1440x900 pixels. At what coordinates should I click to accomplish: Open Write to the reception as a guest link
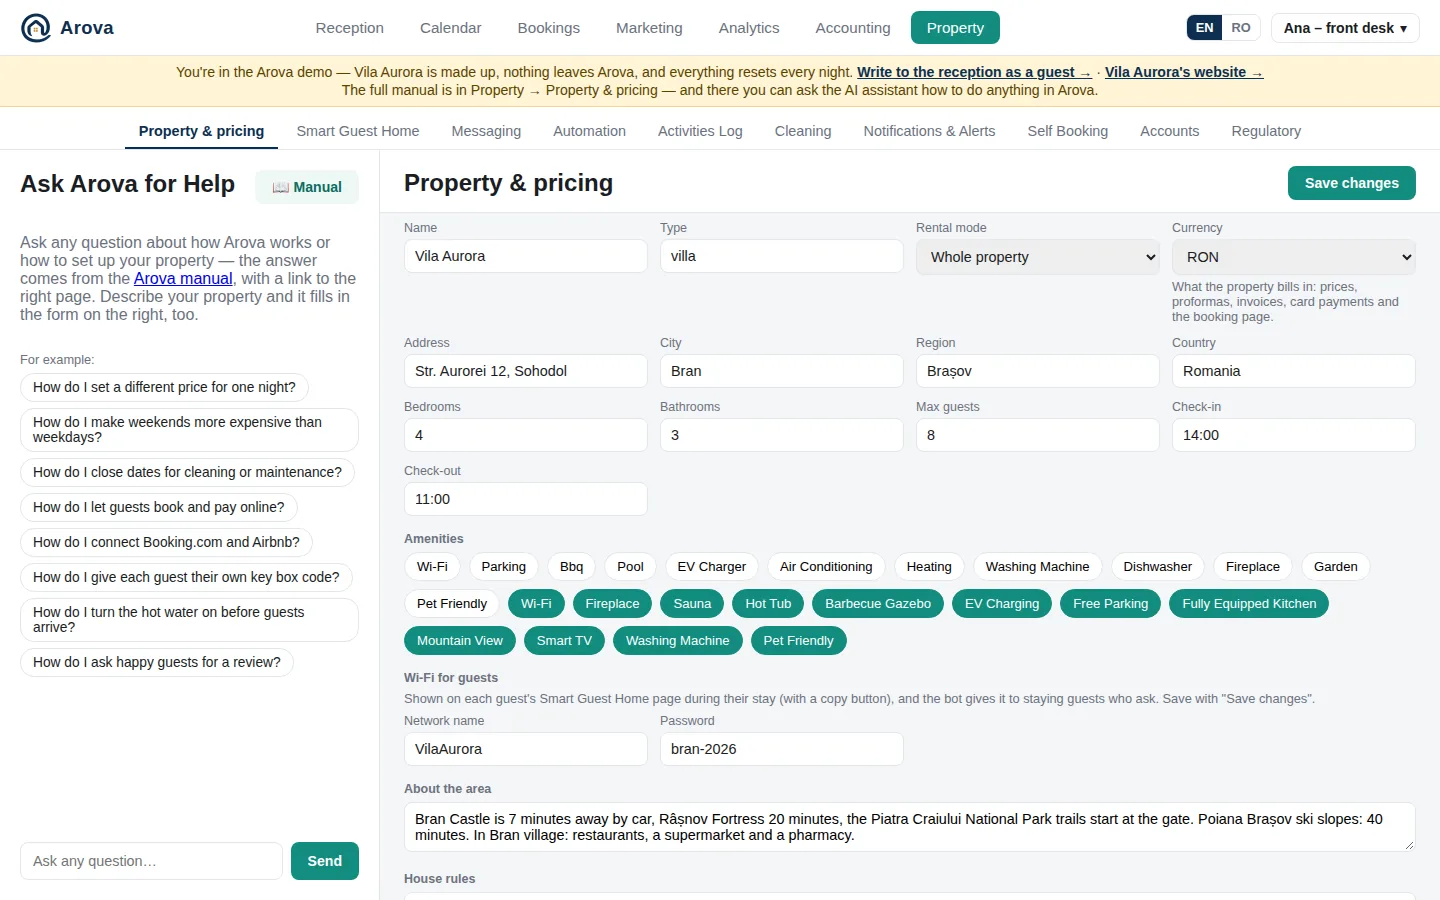(x=974, y=72)
